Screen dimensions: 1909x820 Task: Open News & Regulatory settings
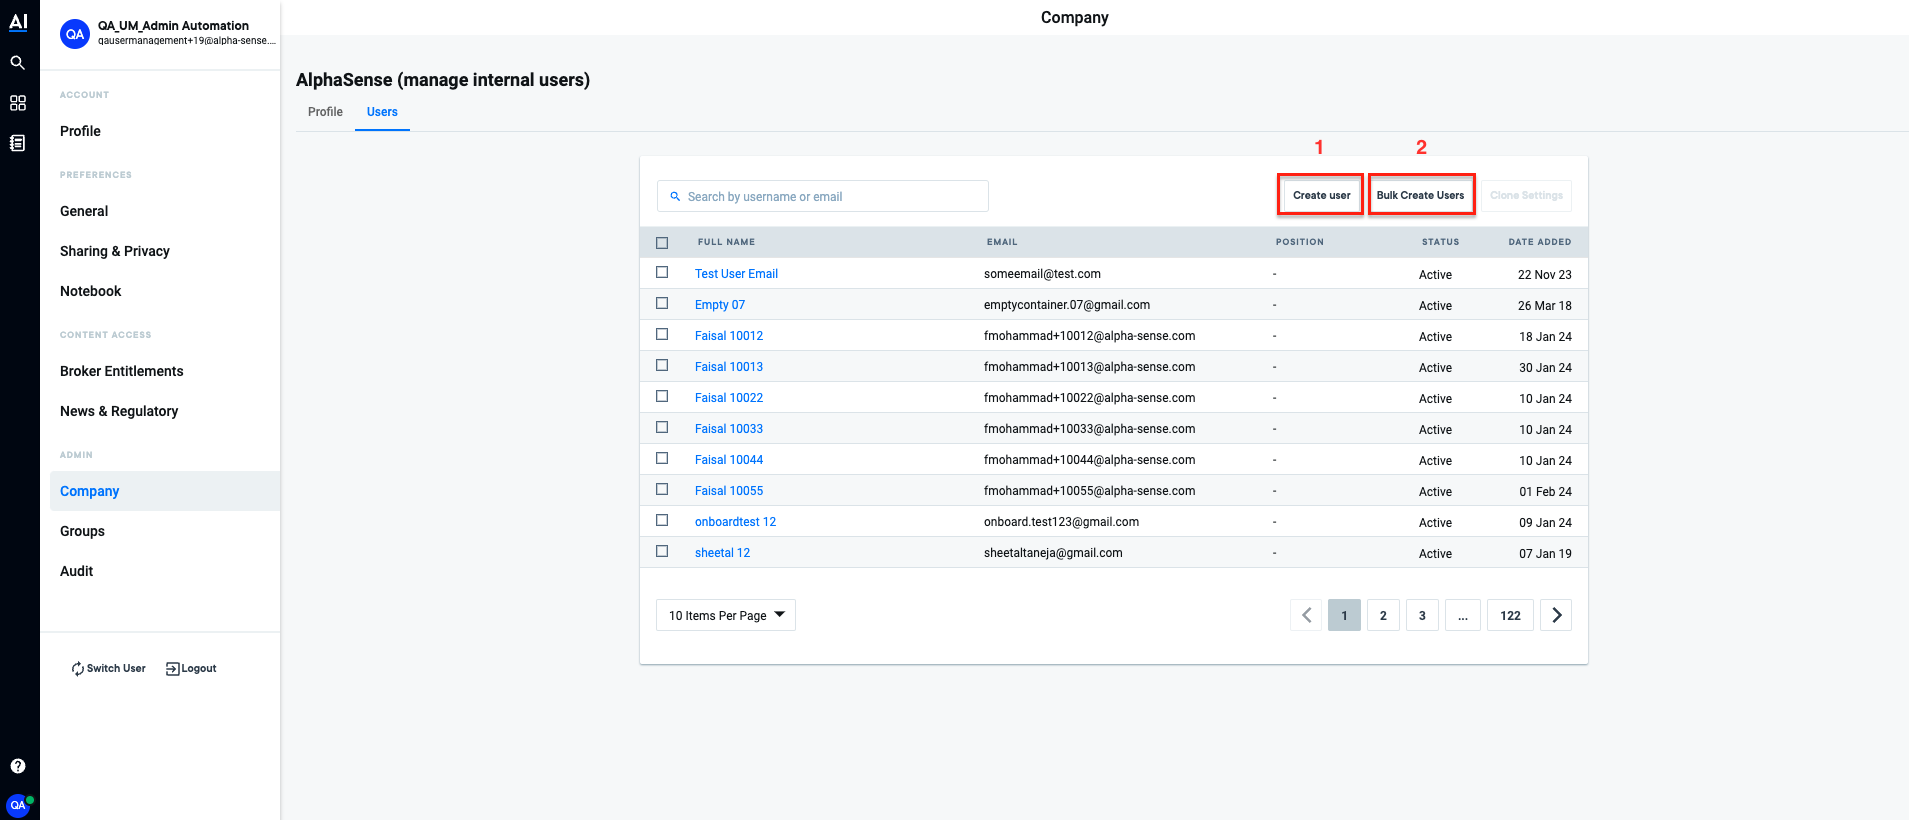(119, 411)
